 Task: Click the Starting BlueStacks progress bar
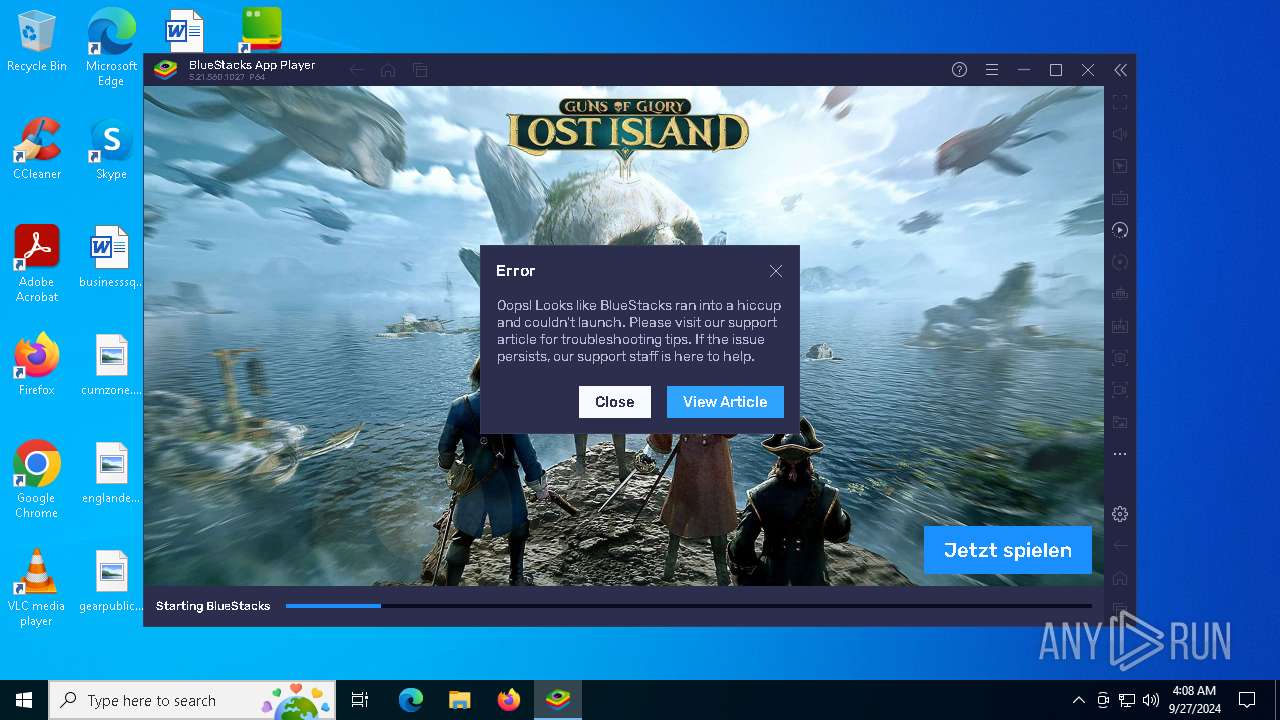point(688,606)
